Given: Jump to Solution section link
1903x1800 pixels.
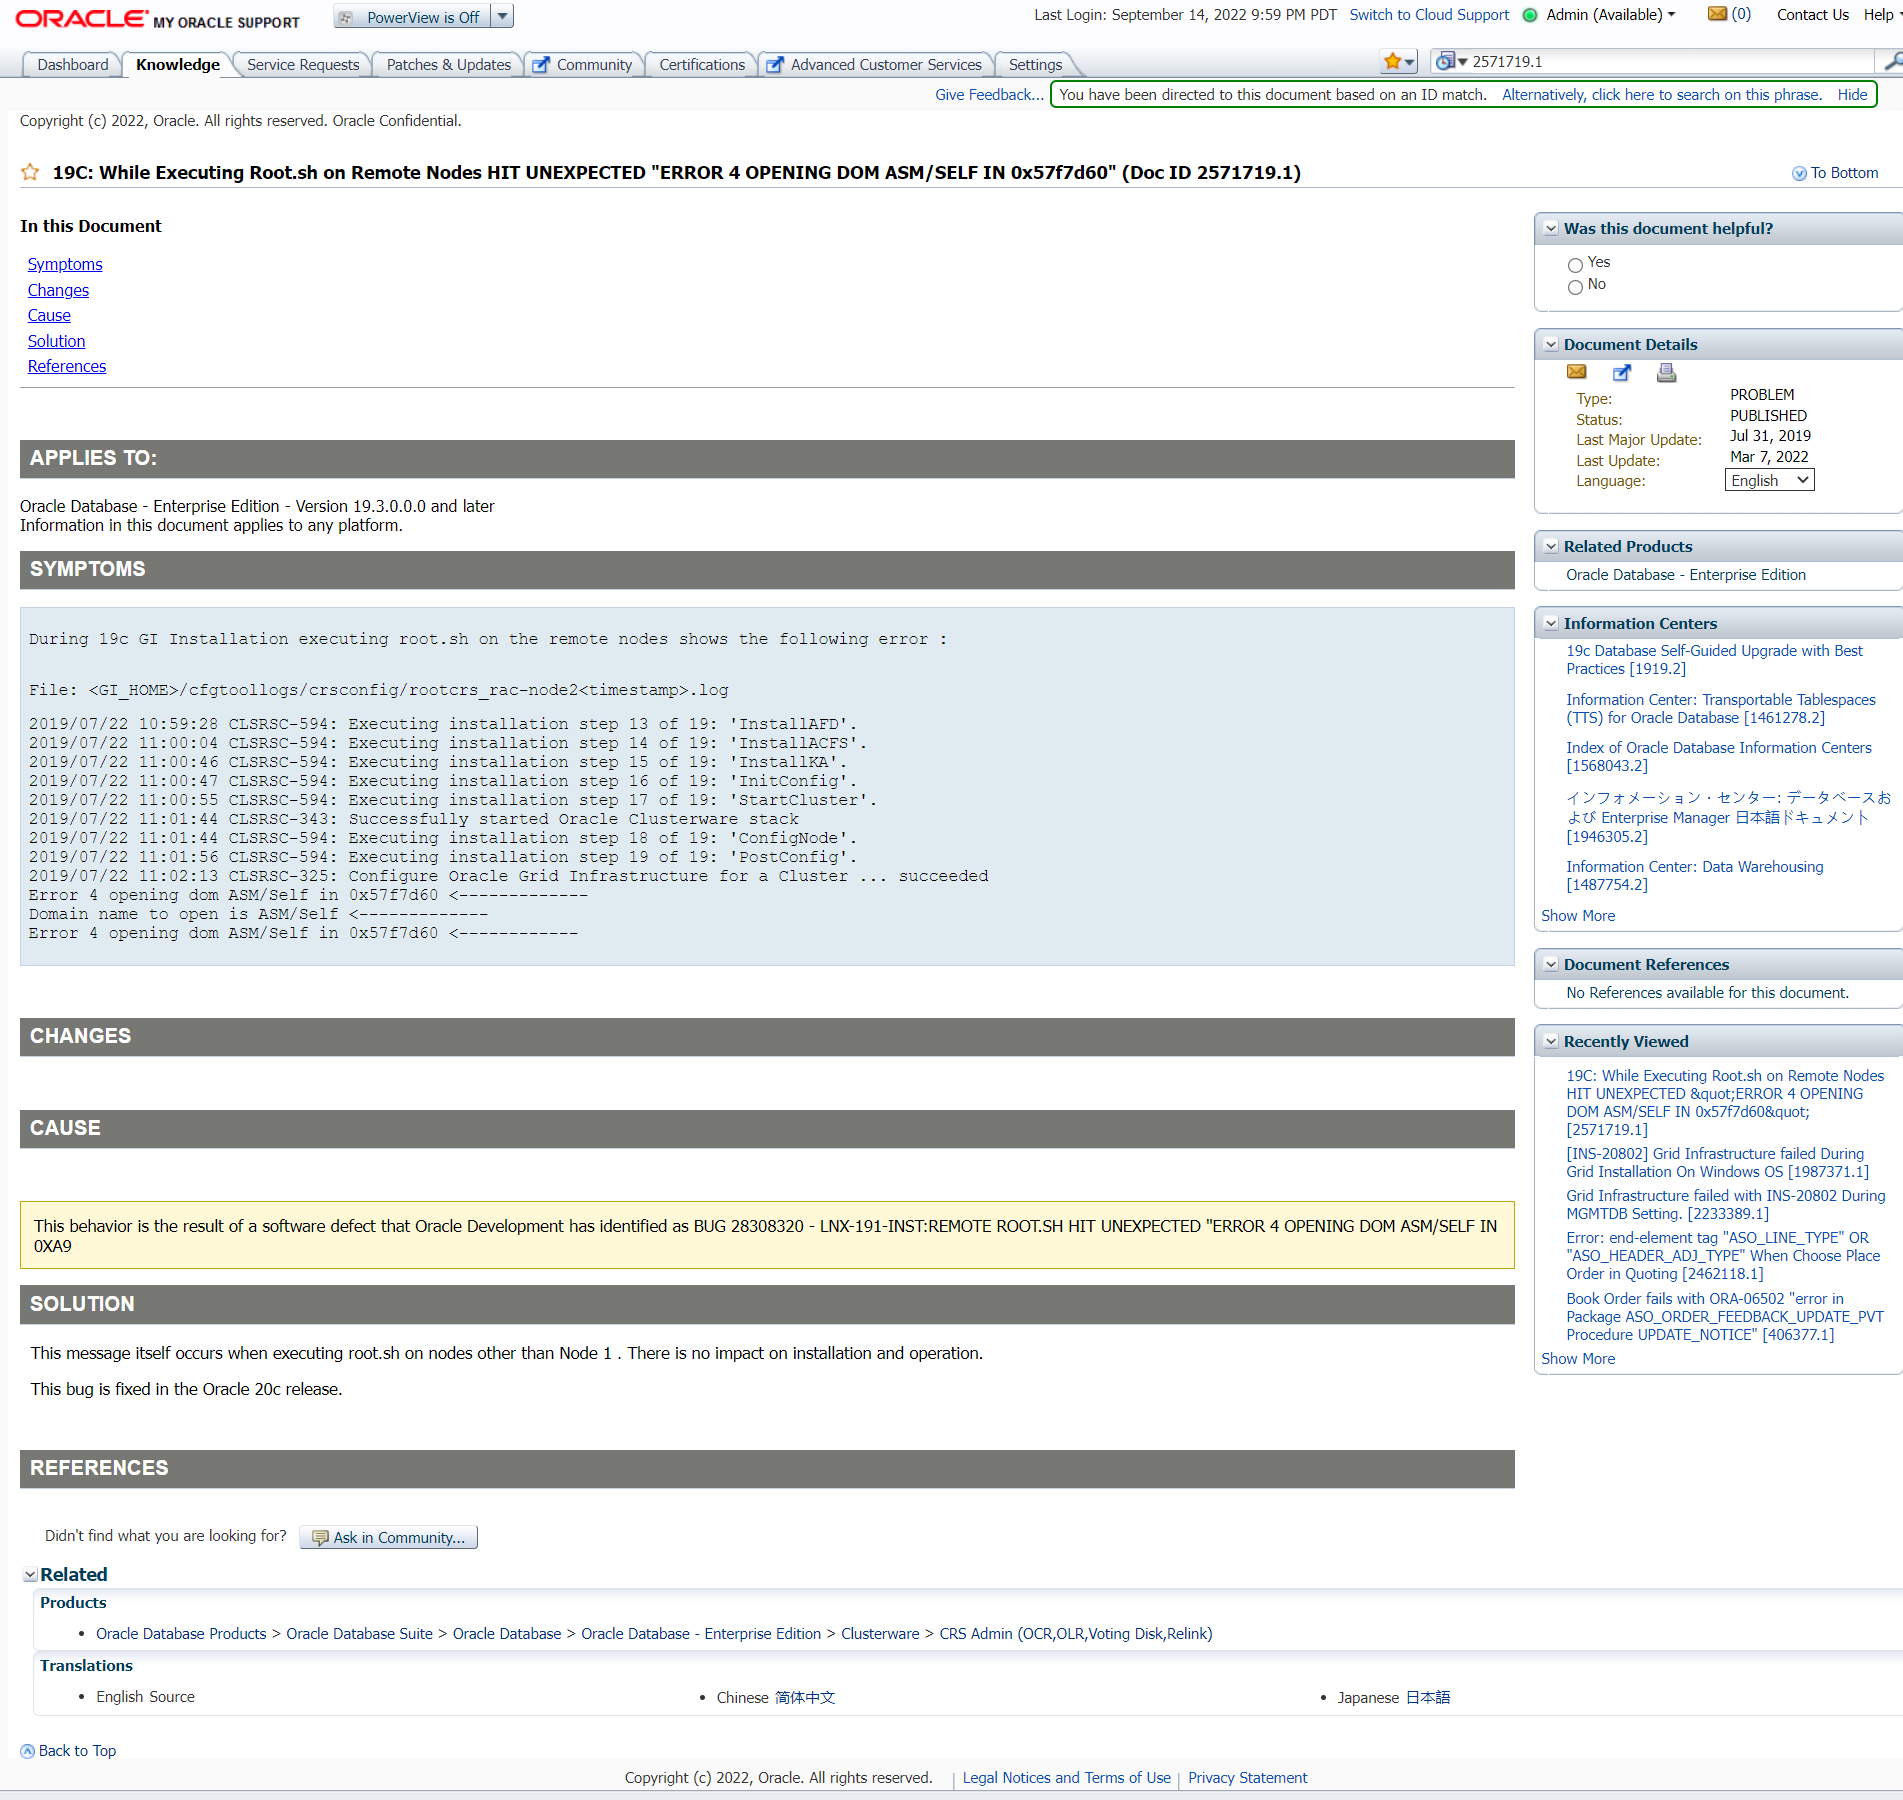Looking at the screenshot, I should [x=56, y=341].
